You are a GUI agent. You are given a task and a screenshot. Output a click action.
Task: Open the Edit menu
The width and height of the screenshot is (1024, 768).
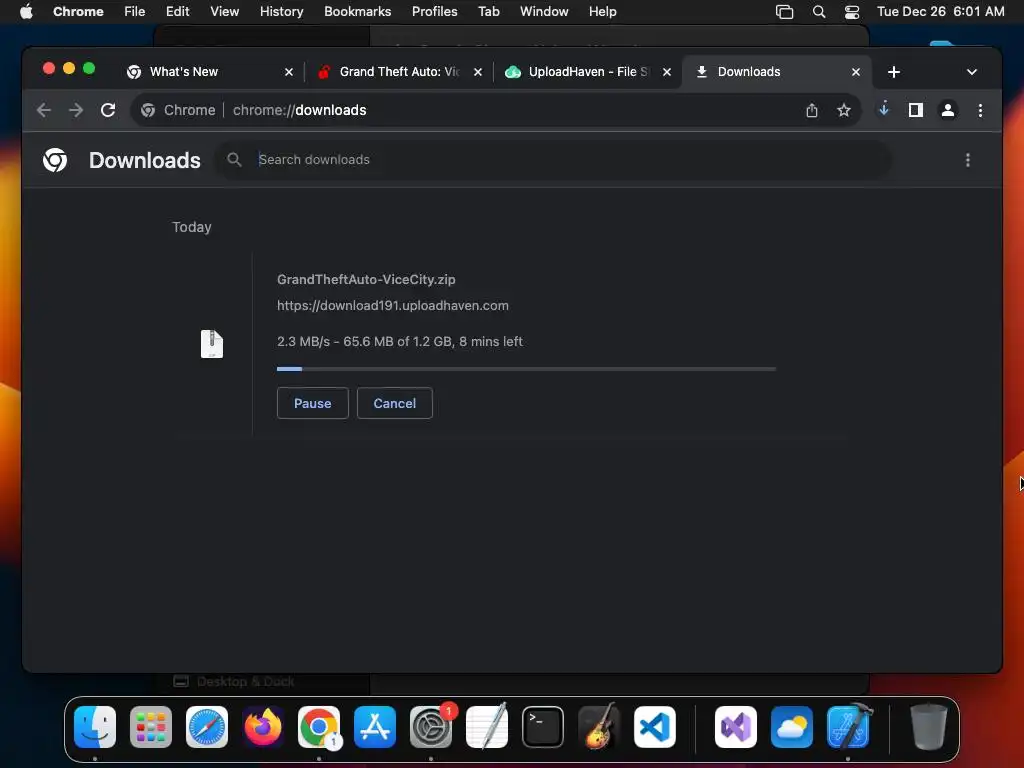(x=177, y=12)
